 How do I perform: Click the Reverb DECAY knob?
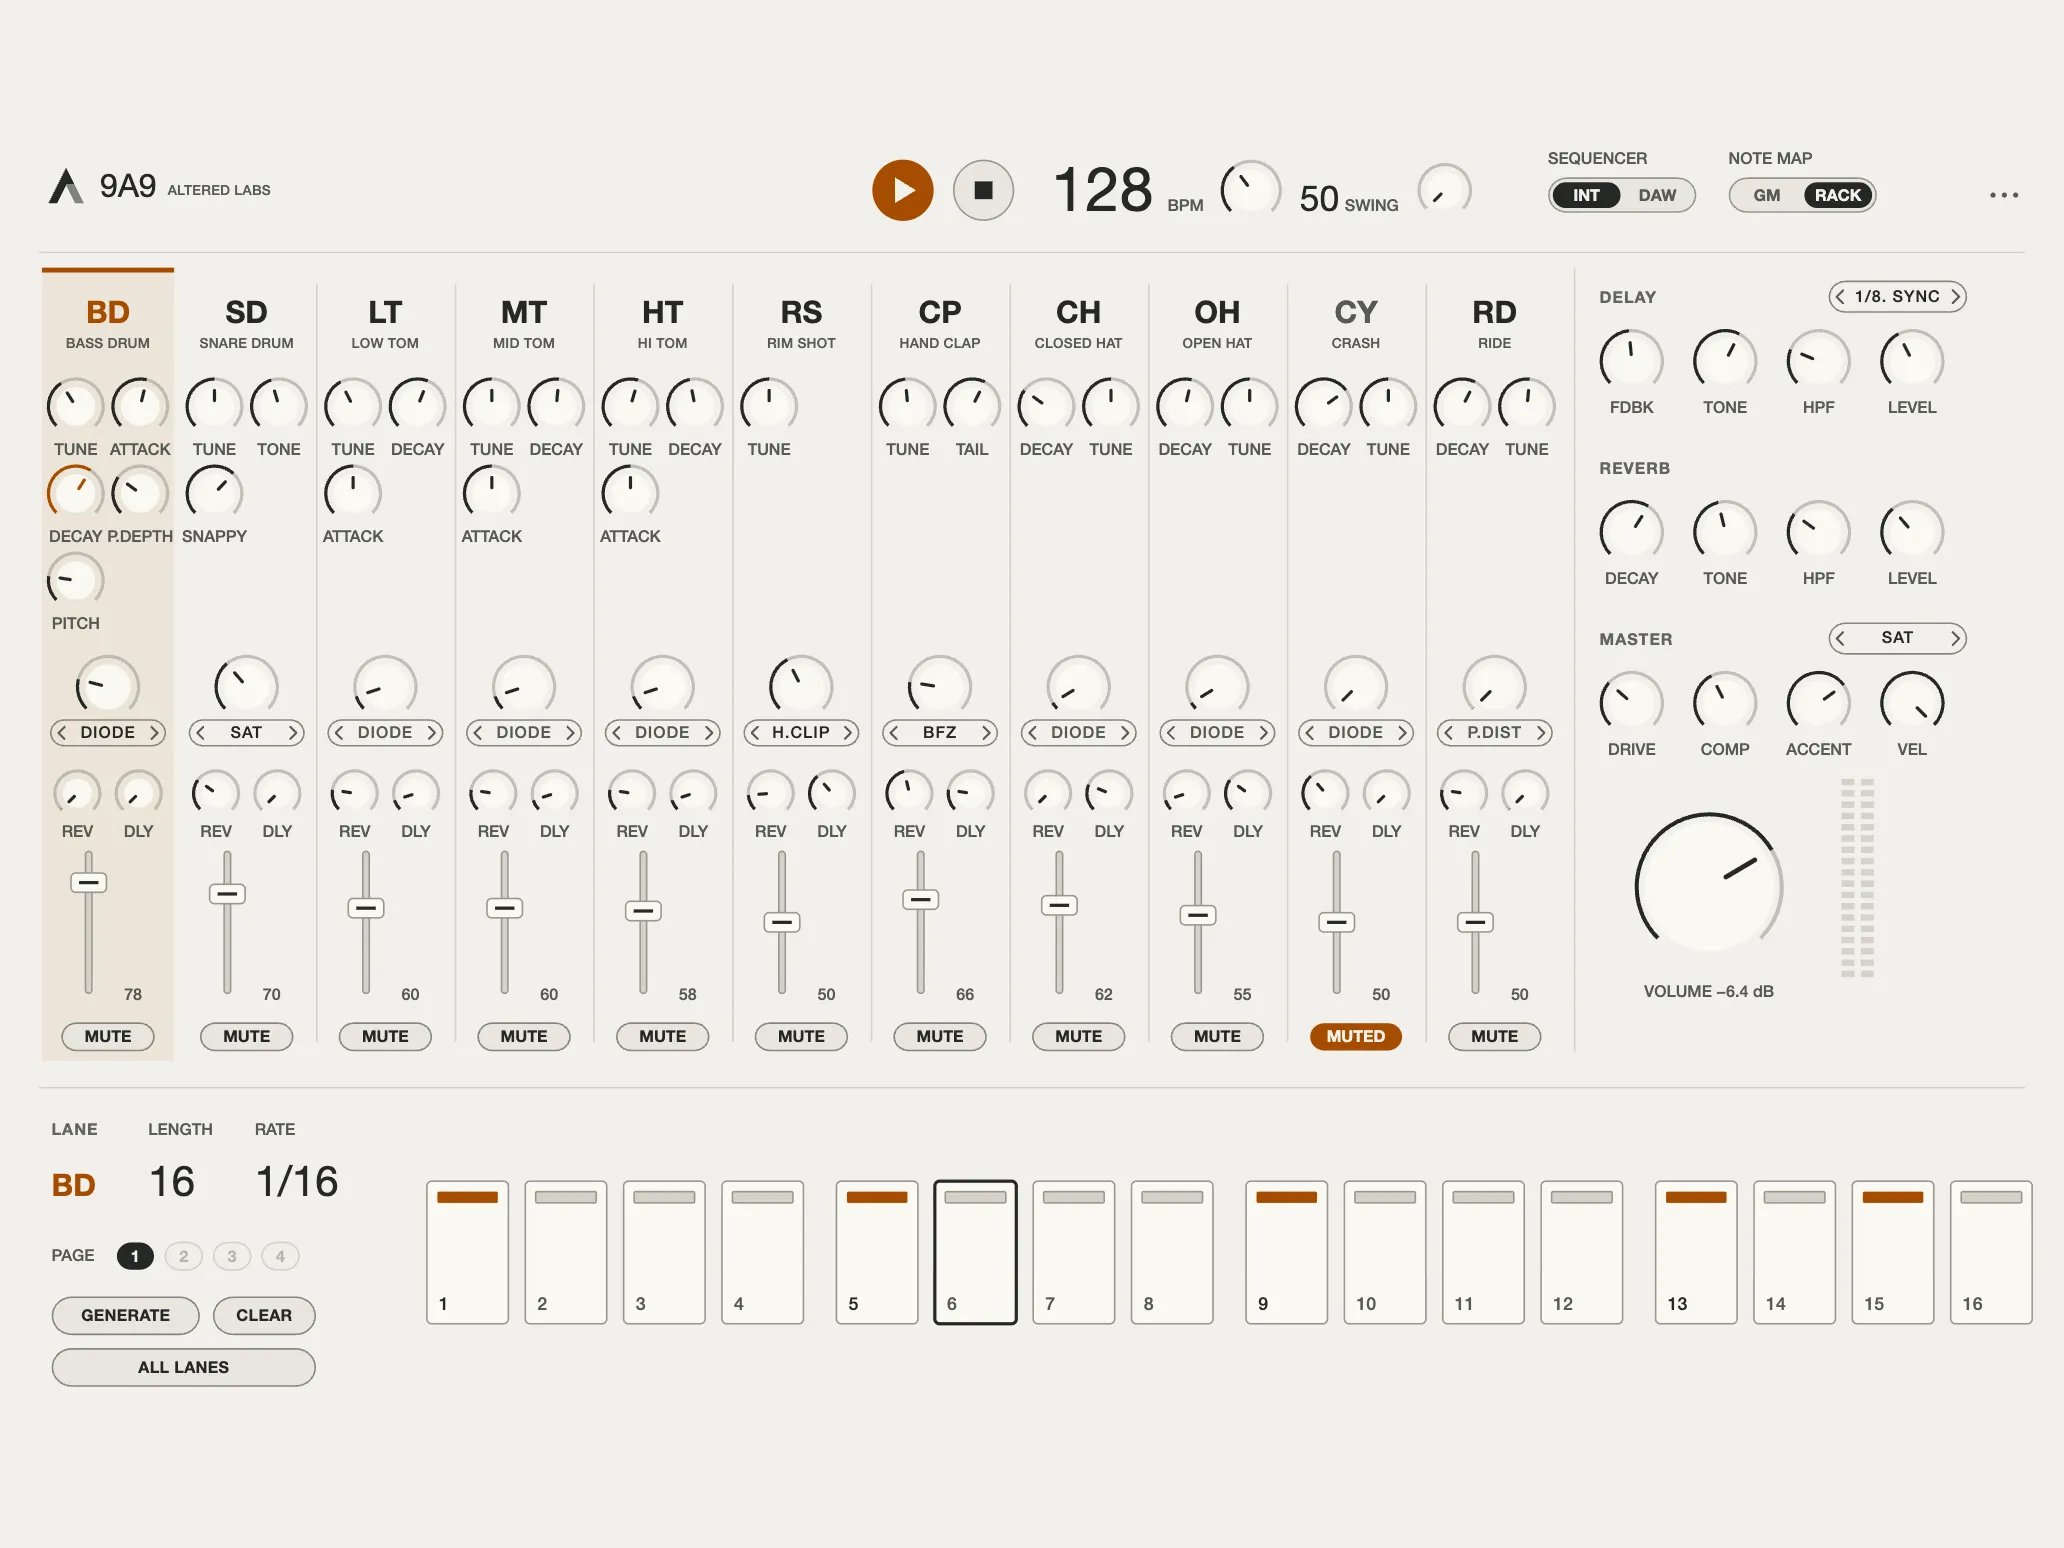(1631, 531)
